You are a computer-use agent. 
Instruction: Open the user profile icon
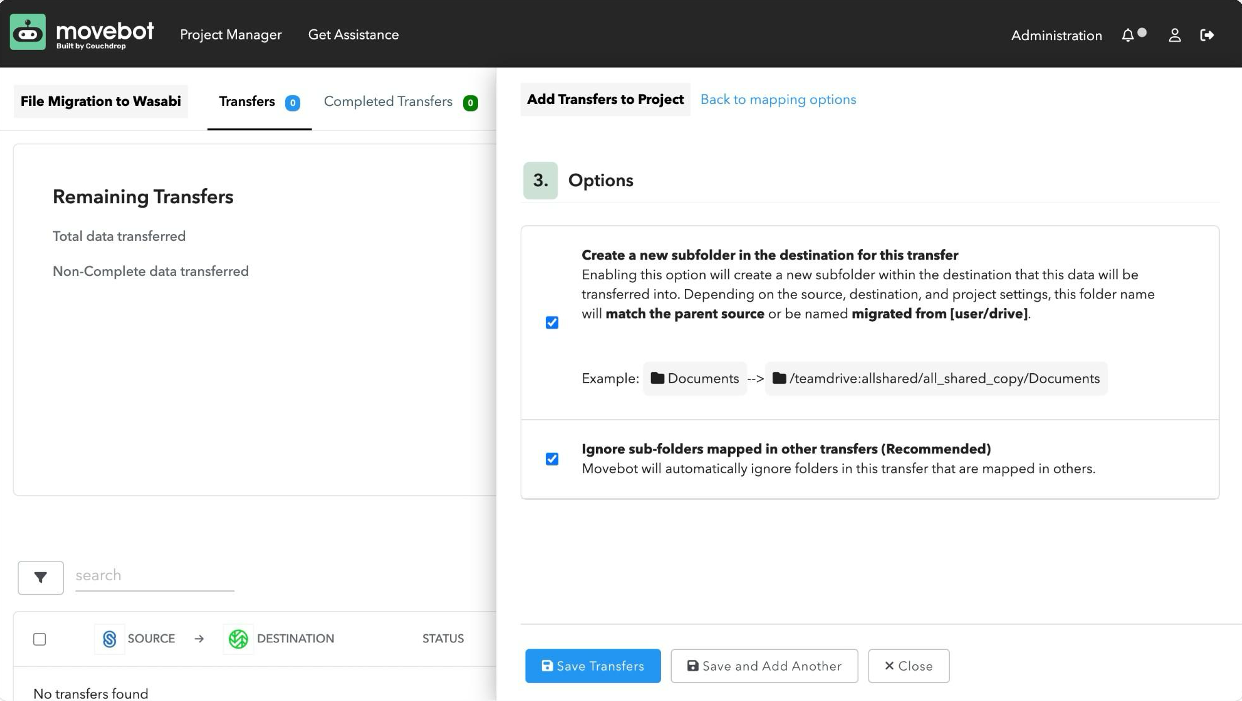[1175, 35]
